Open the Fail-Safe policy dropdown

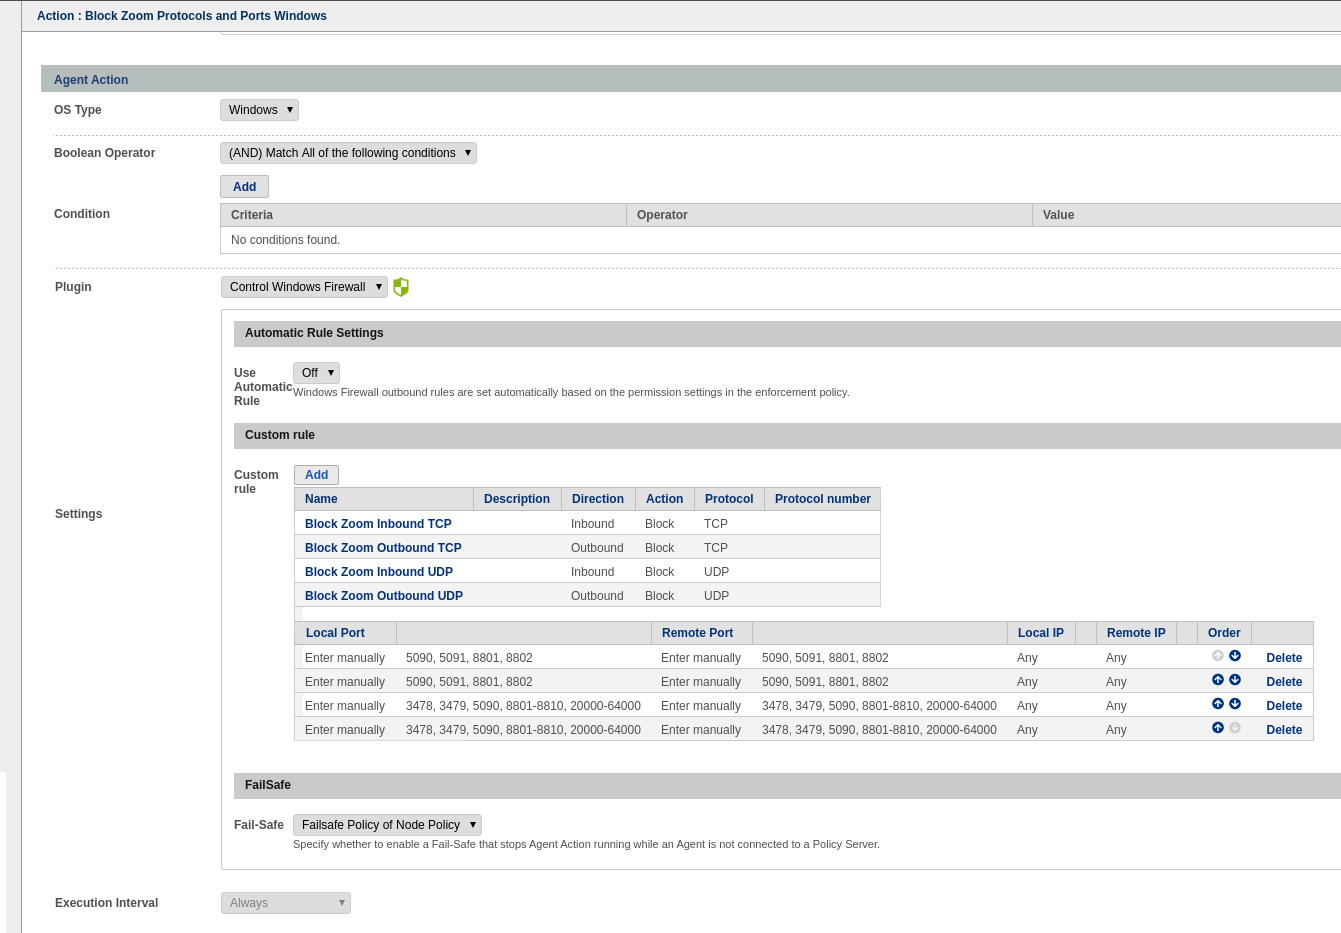pyautogui.click(x=387, y=825)
